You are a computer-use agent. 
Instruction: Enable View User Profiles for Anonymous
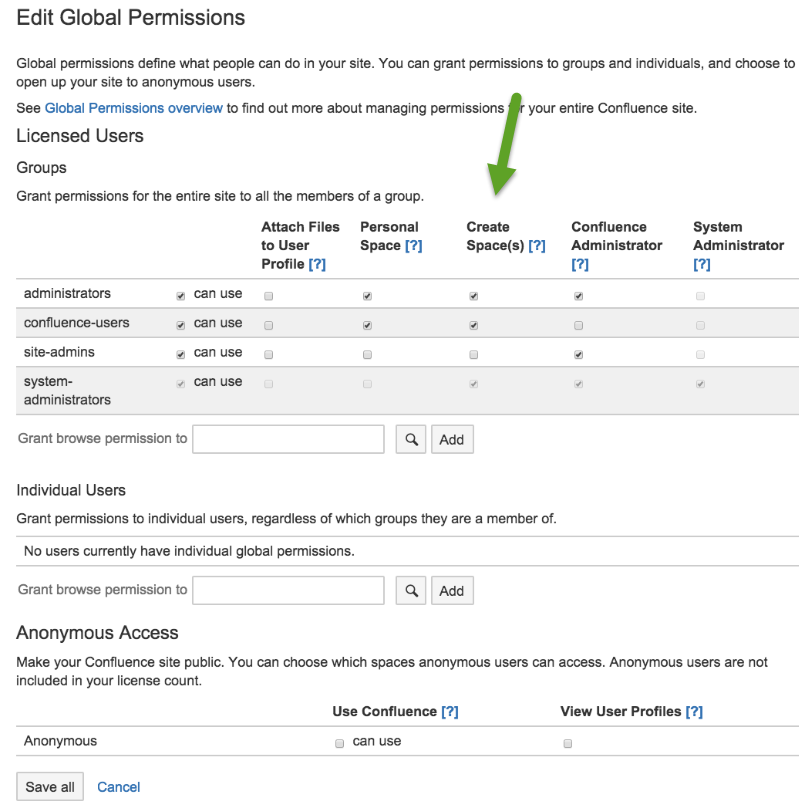pyautogui.click(x=568, y=743)
